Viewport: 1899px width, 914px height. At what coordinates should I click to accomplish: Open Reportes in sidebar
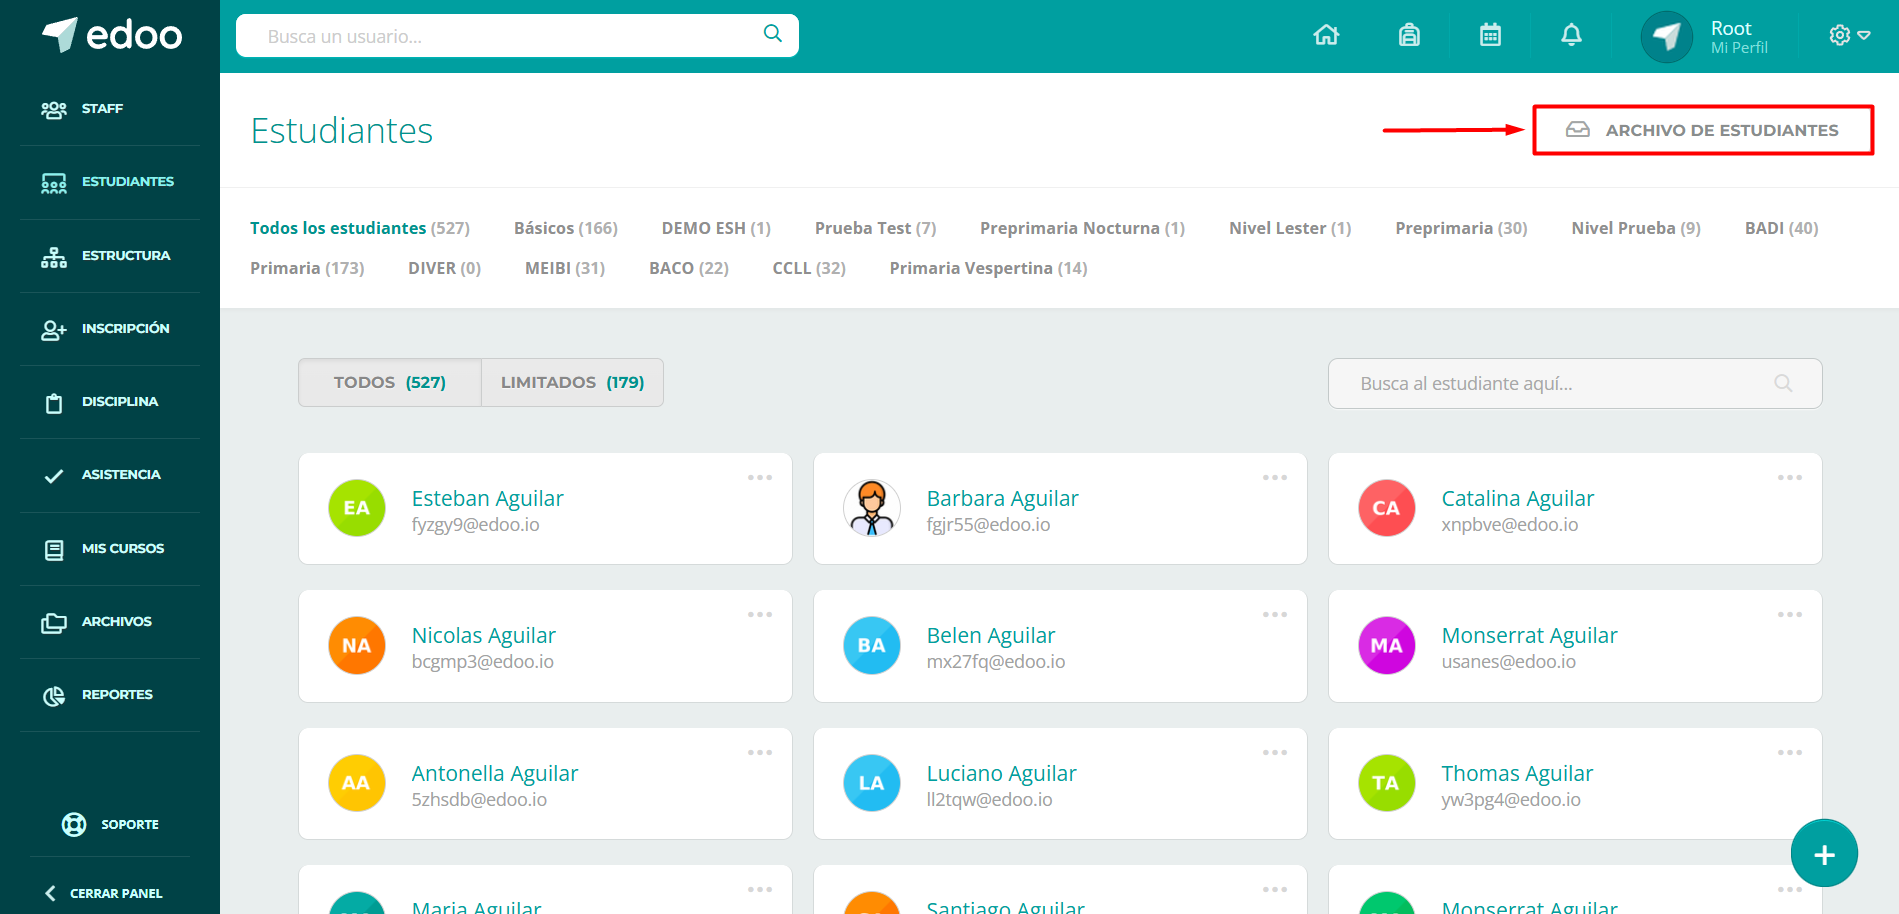click(x=110, y=695)
